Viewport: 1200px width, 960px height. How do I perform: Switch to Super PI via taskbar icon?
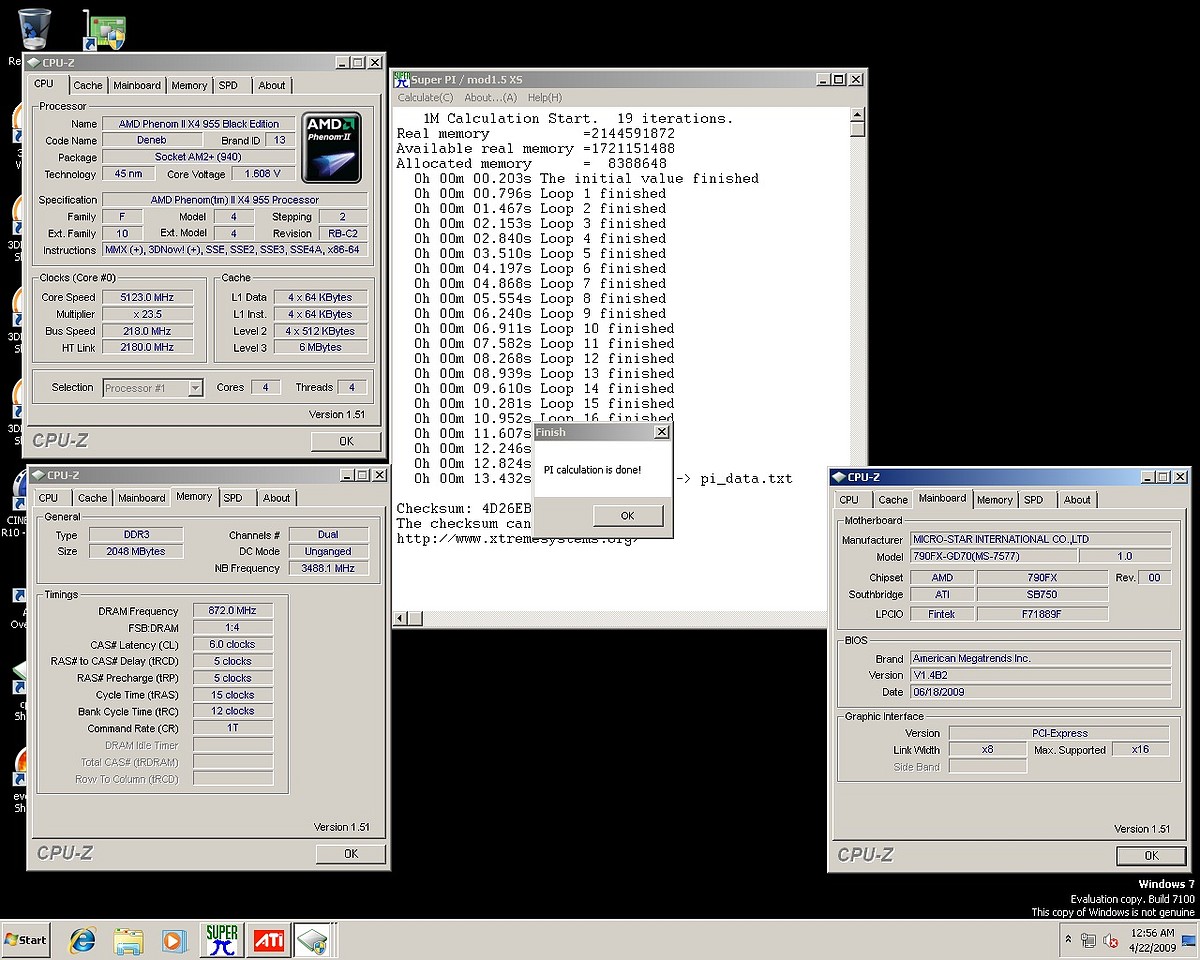coord(221,940)
